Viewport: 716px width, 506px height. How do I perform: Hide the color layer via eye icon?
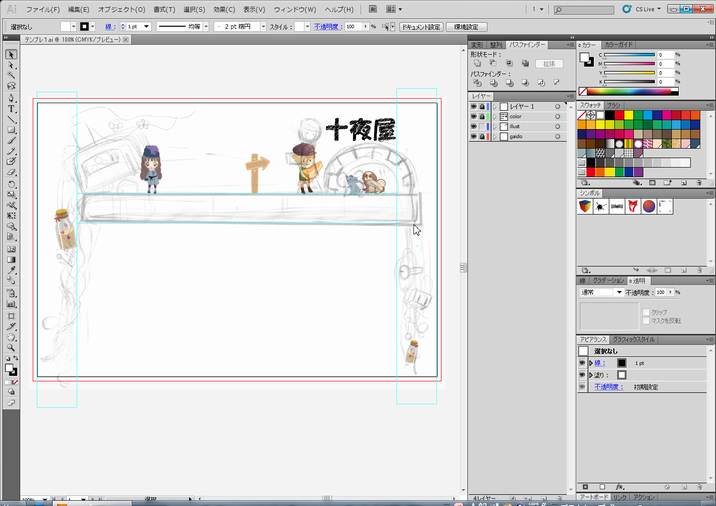tap(474, 116)
